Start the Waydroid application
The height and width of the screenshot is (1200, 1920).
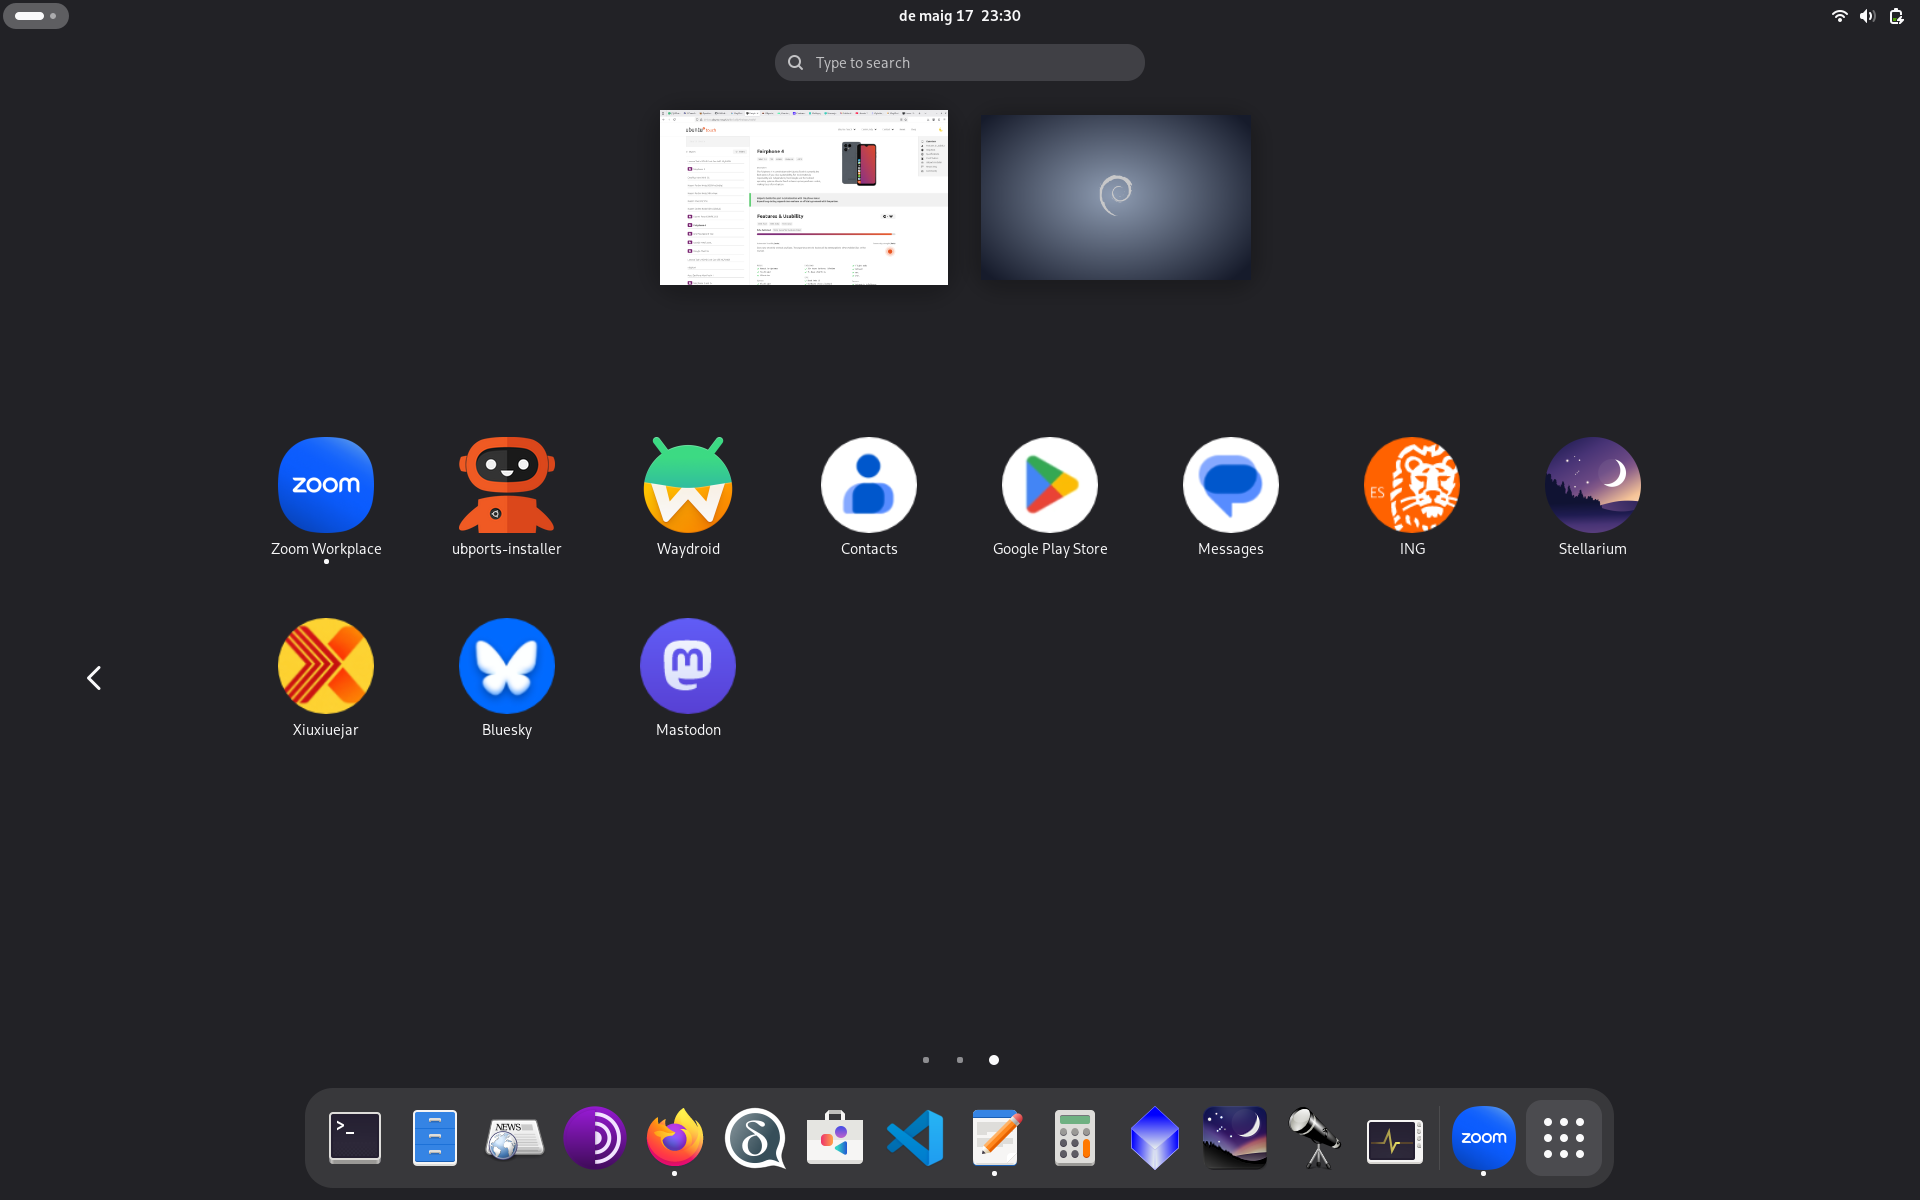pyautogui.click(x=688, y=497)
